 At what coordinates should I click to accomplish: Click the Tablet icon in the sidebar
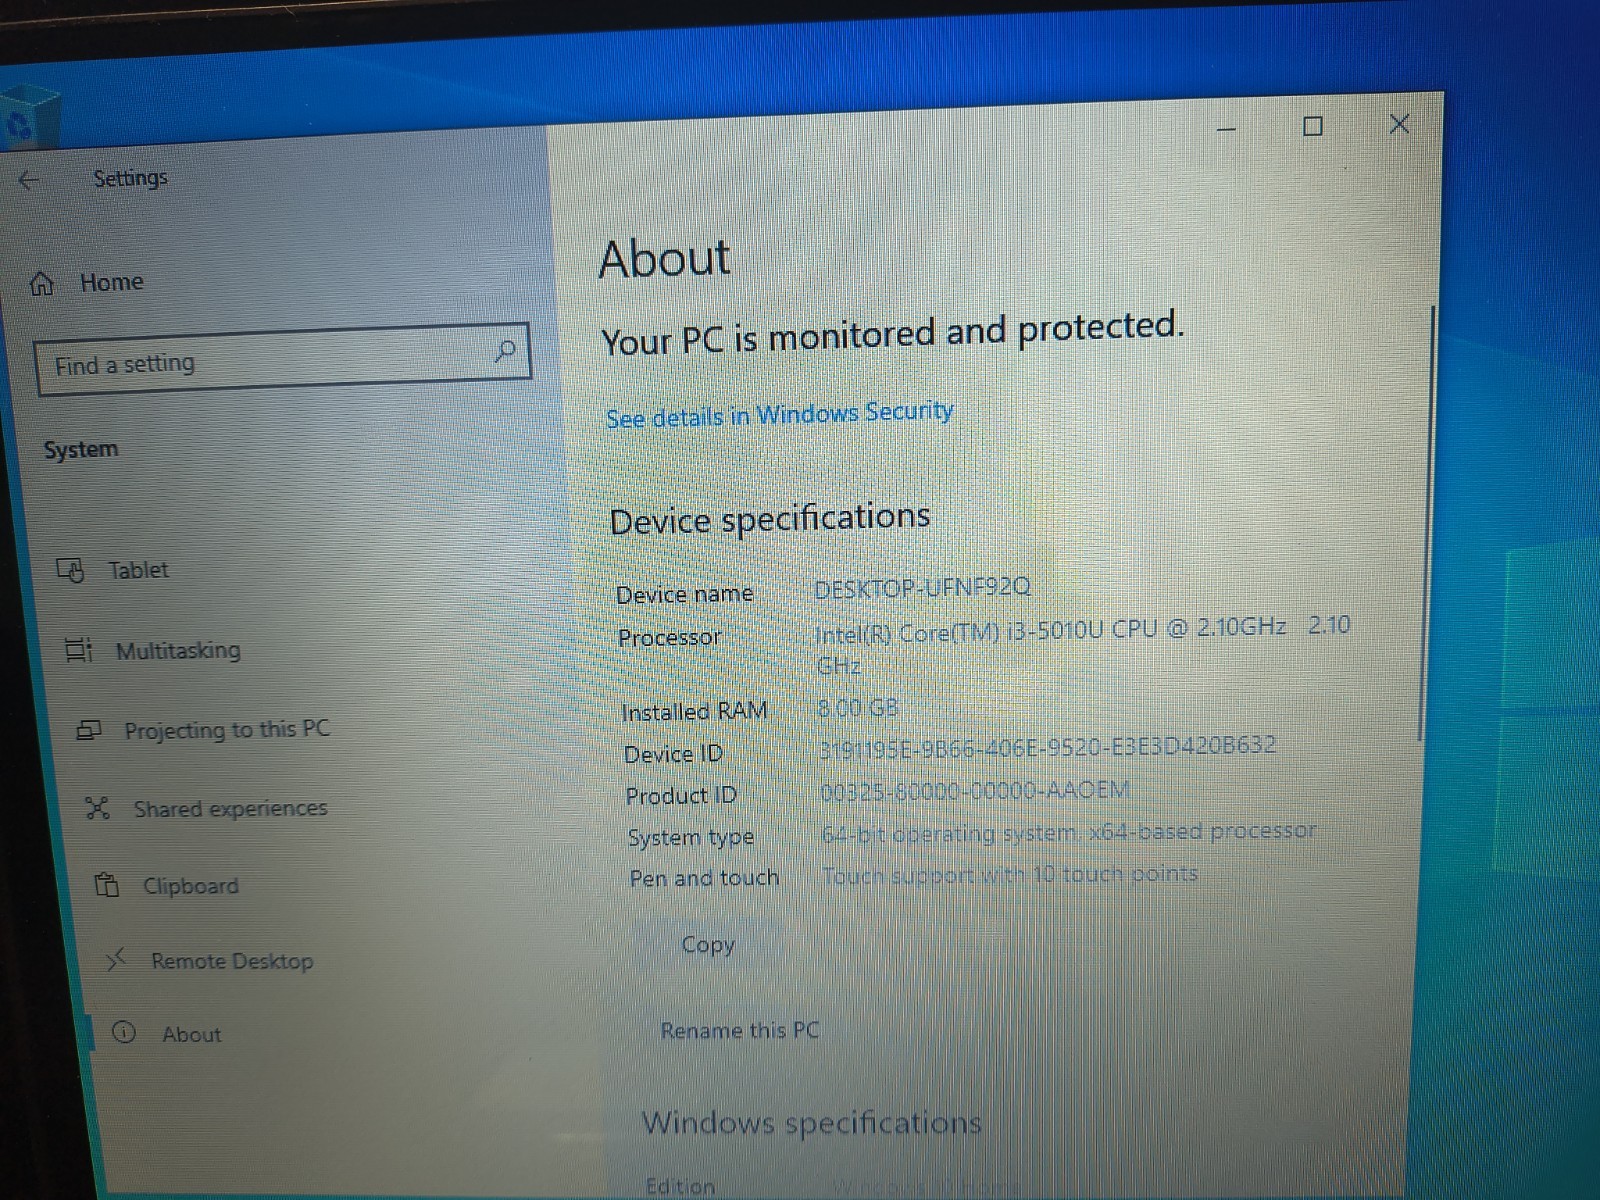tap(71, 570)
